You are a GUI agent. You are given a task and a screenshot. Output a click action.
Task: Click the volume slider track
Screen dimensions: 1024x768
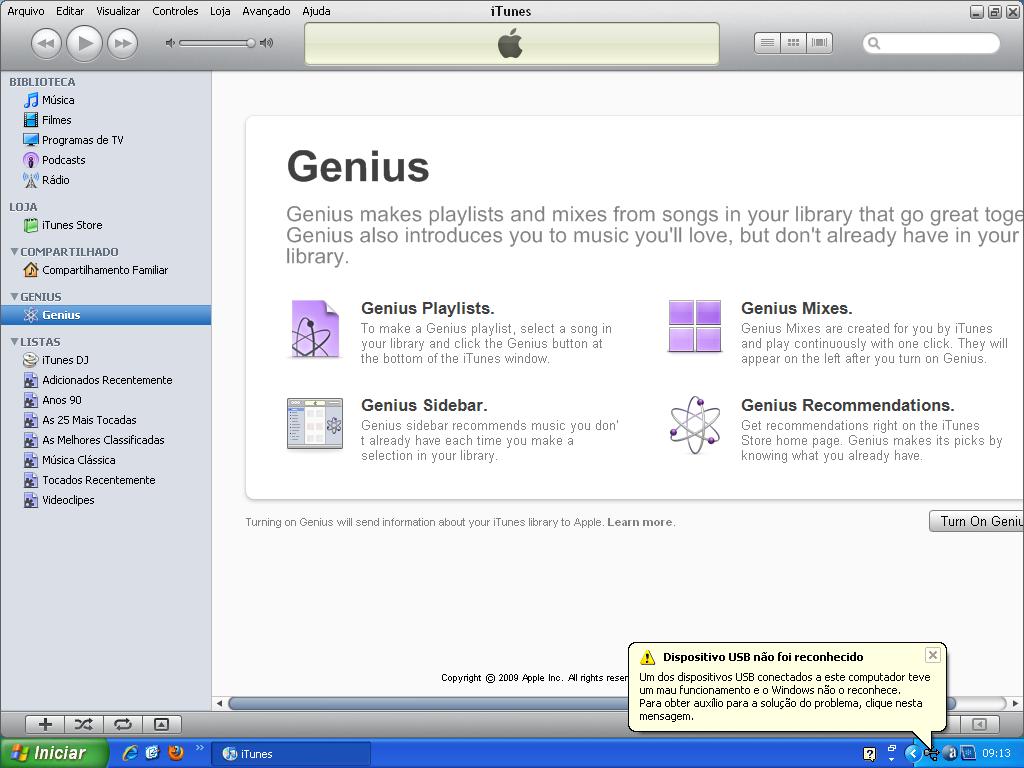(217, 43)
